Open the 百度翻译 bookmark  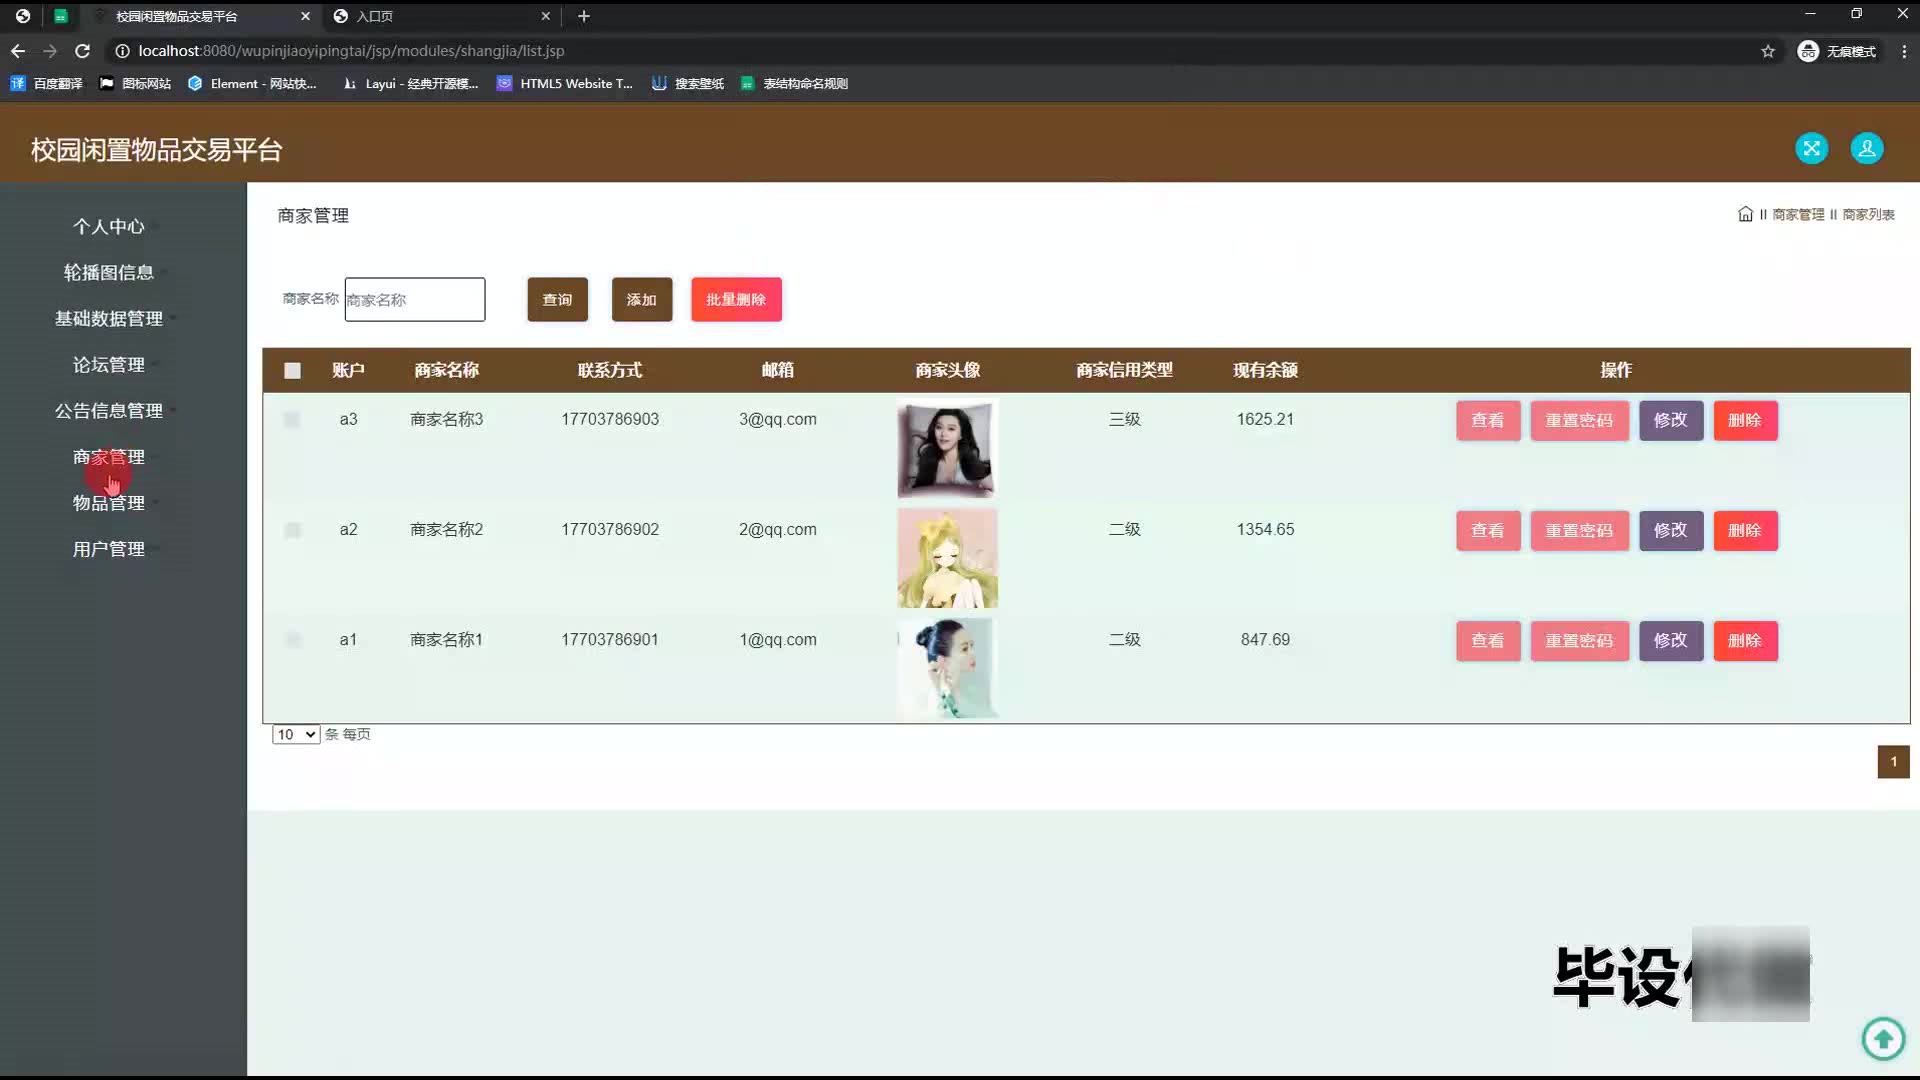pyautogui.click(x=46, y=84)
